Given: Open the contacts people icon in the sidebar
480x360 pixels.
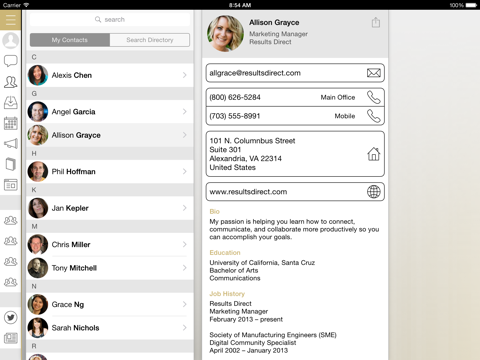Looking at the screenshot, I should click(11, 82).
